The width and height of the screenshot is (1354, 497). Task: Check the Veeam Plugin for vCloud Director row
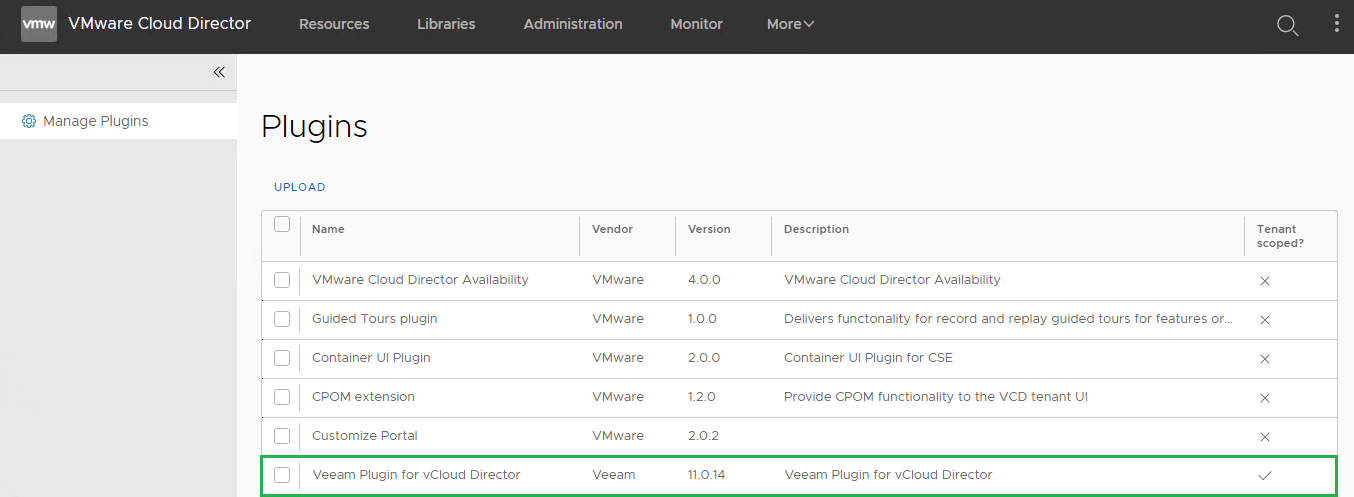[282, 475]
